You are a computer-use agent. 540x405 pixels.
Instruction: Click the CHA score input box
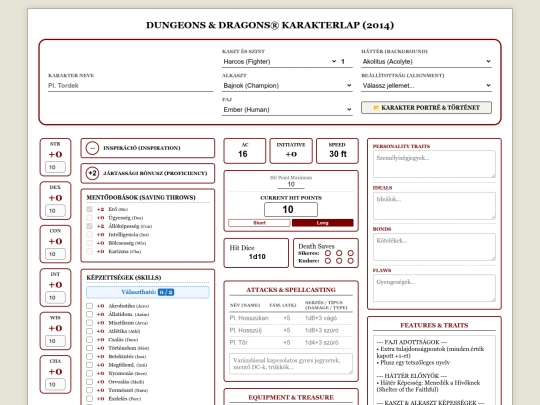(x=55, y=384)
